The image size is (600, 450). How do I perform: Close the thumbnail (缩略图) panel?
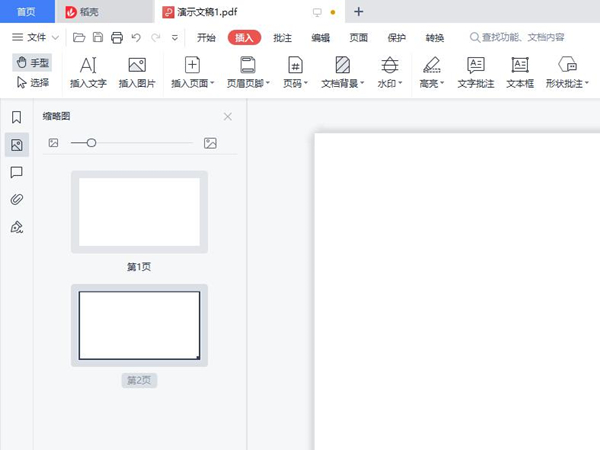pos(227,117)
